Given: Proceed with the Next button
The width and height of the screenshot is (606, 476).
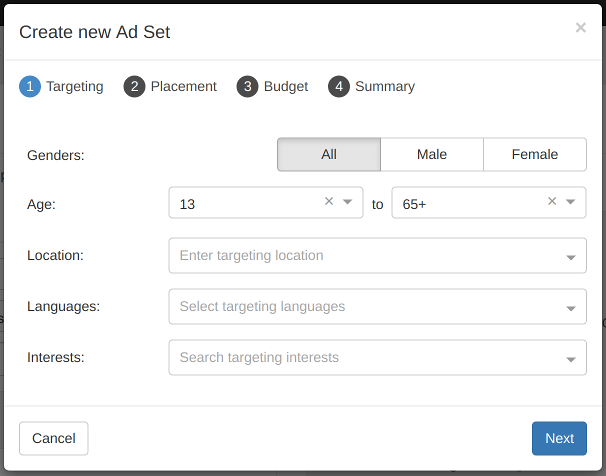Looking at the screenshot, I should (x=559, y=438).
